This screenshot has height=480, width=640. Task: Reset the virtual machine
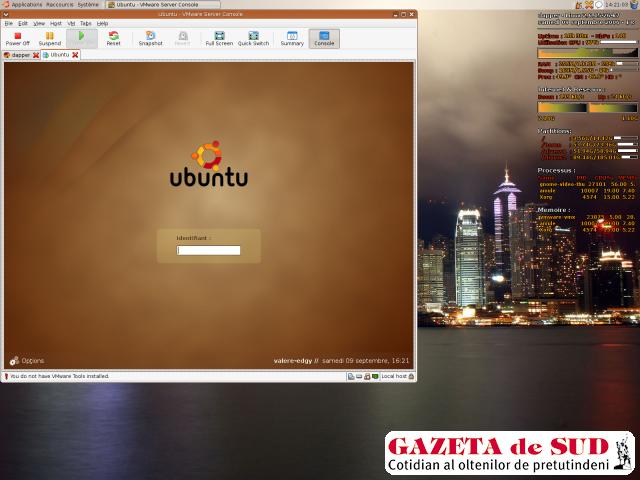[x=113, y=39]
